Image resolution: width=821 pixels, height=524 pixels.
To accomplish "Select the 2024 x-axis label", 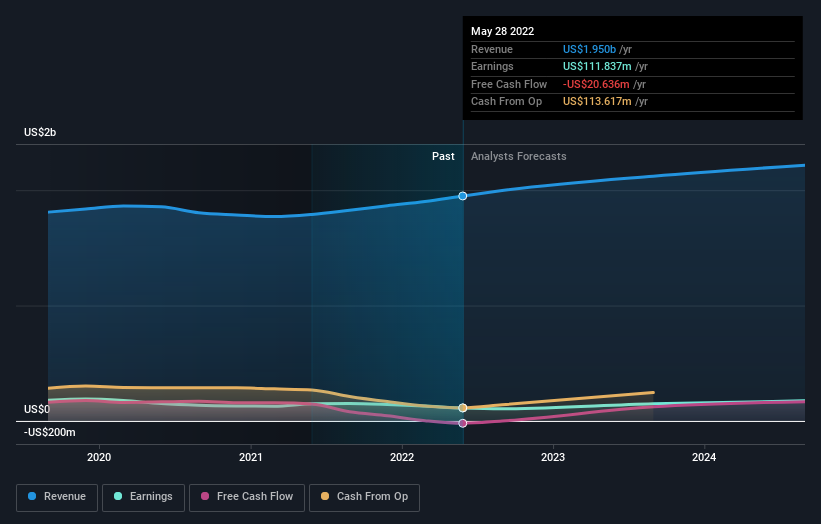I will [704, 457].
